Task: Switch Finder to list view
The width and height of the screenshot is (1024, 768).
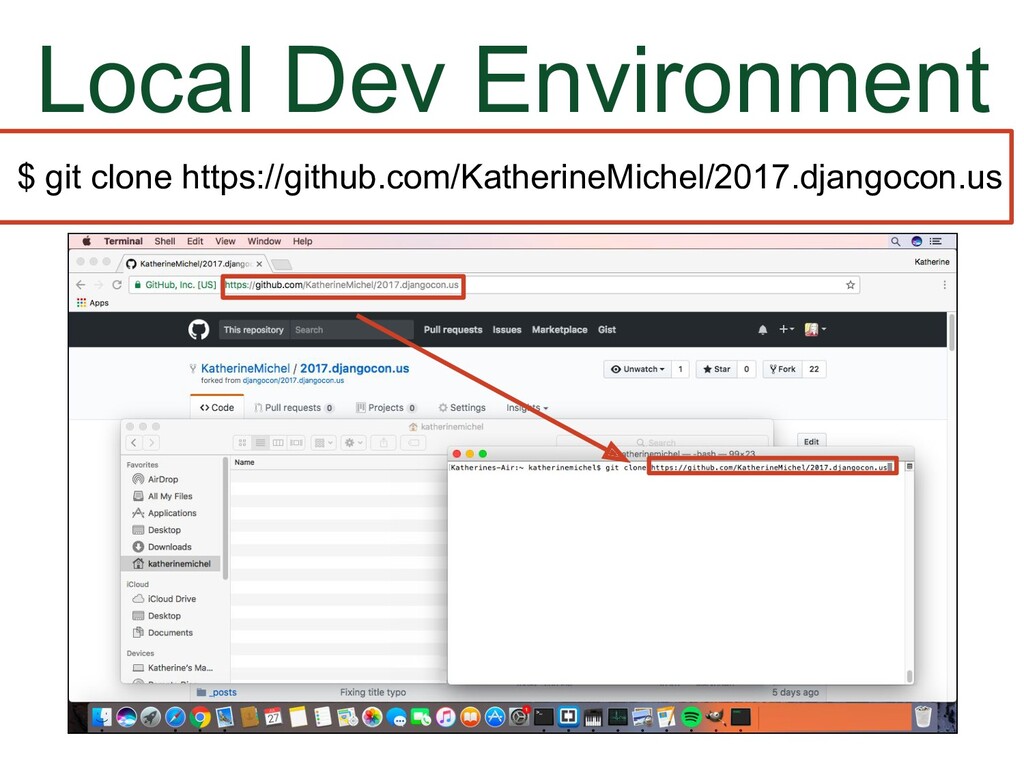Action: pos(260,442)
